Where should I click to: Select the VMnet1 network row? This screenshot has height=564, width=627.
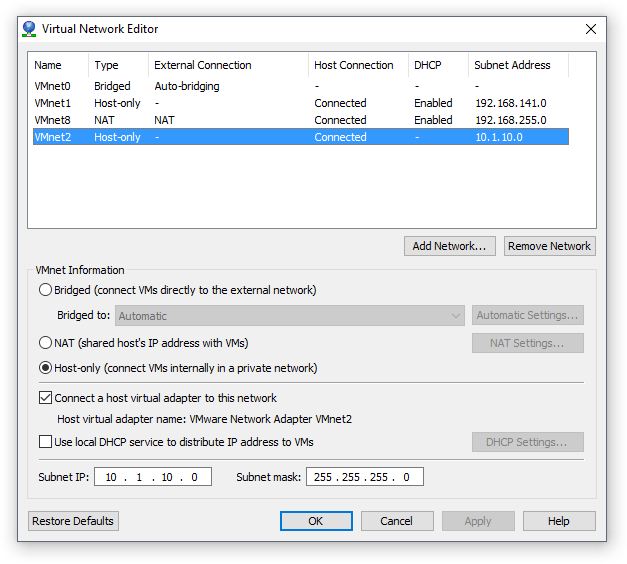301,103
